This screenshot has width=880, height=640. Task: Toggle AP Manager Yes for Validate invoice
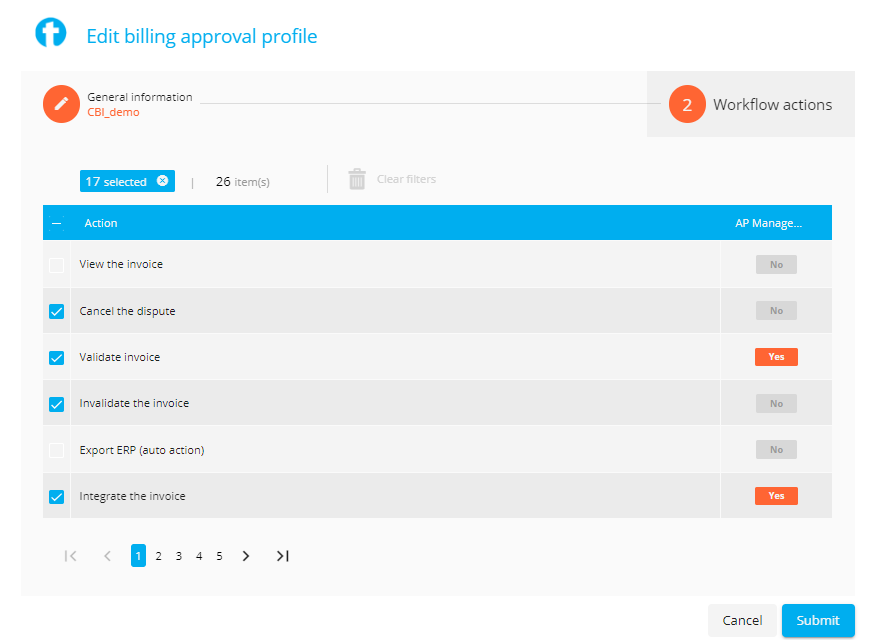pyautogui.click(x=776, y=357)
